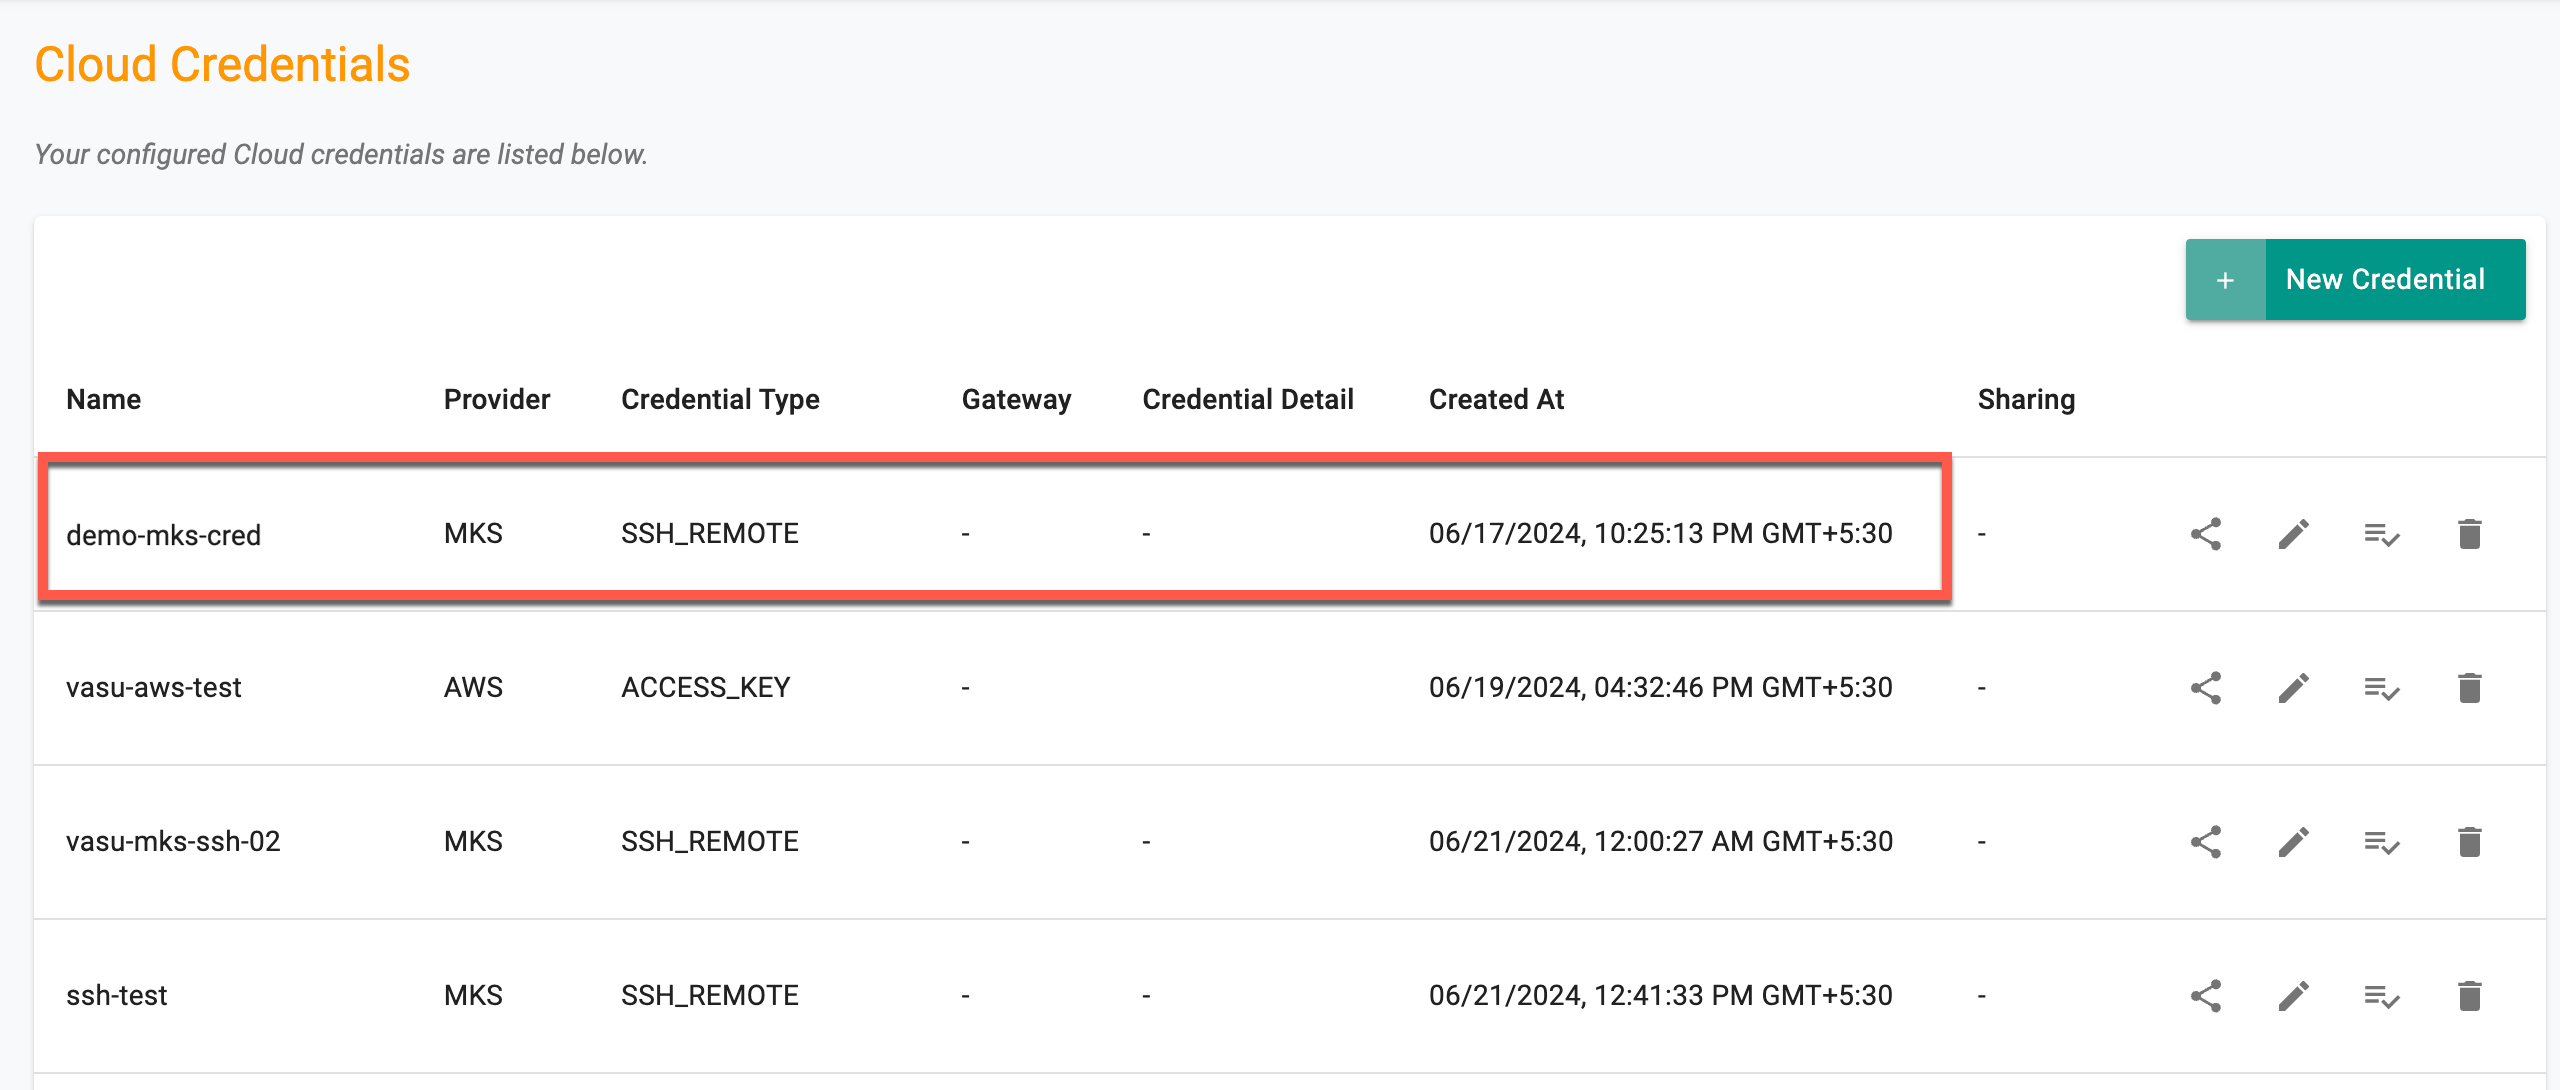The image size is (2560, 1090).
Task: Click the Name column header
Action: (104, 399)
